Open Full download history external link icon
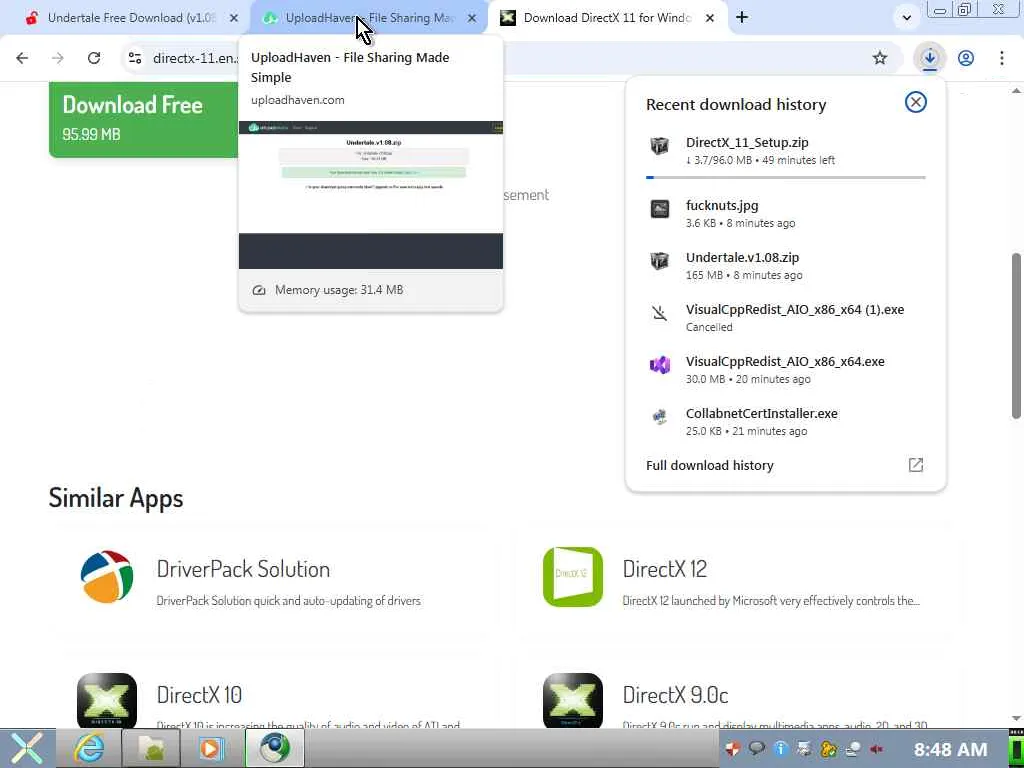The image size is (1024, 768). point(916,465)
